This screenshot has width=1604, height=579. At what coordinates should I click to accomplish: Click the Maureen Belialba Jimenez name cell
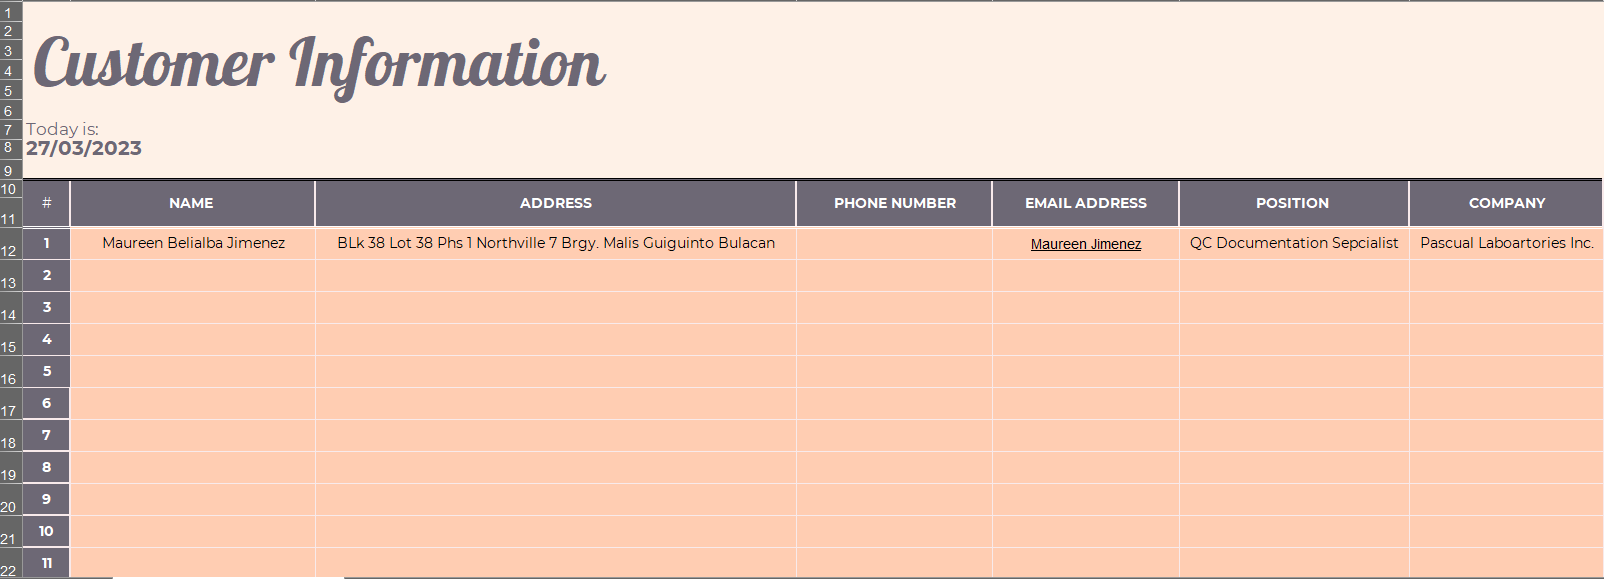193,243
